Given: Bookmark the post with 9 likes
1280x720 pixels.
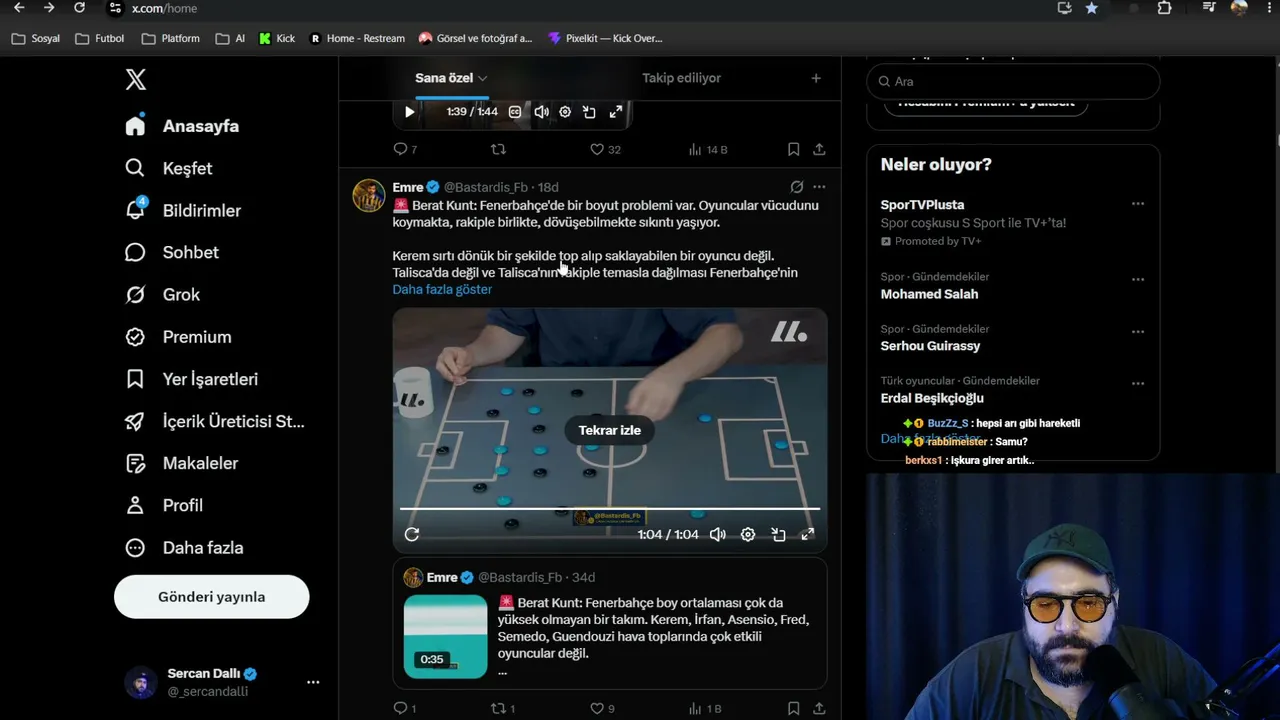Looking at the screenshot, I should [793, 709].
